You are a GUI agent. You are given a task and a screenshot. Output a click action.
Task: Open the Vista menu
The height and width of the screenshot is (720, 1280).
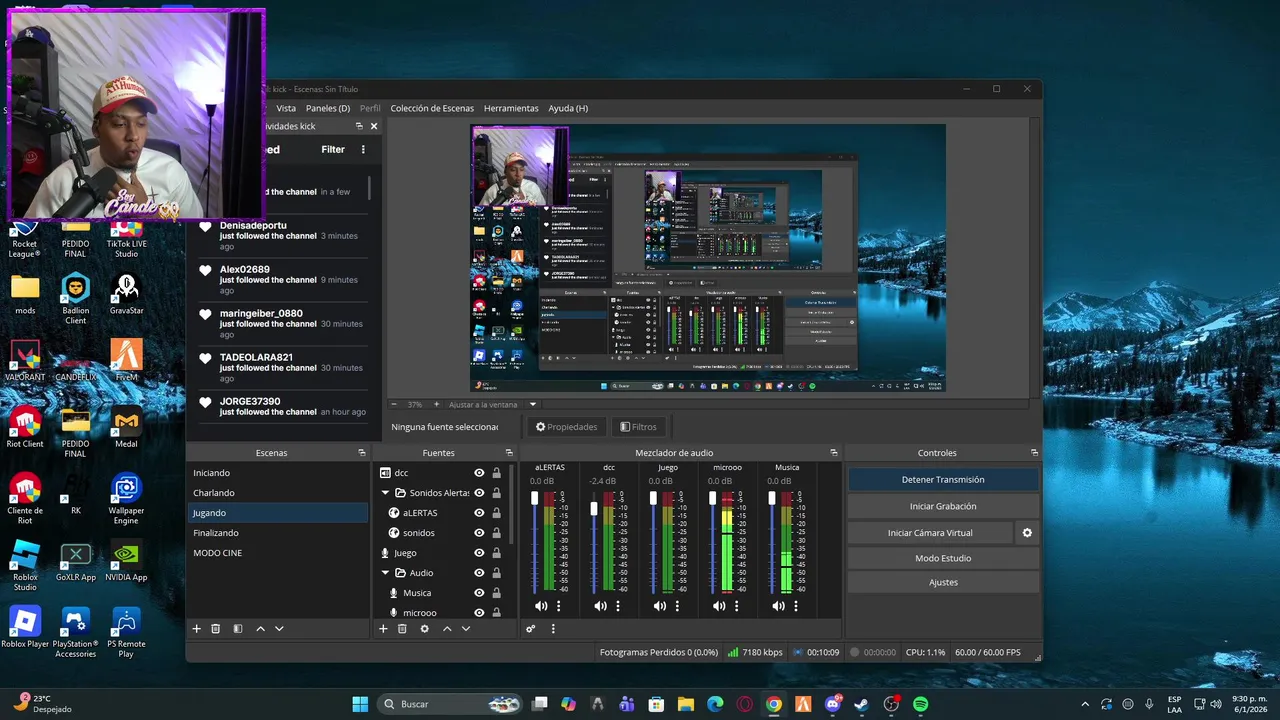click(286, 108)
